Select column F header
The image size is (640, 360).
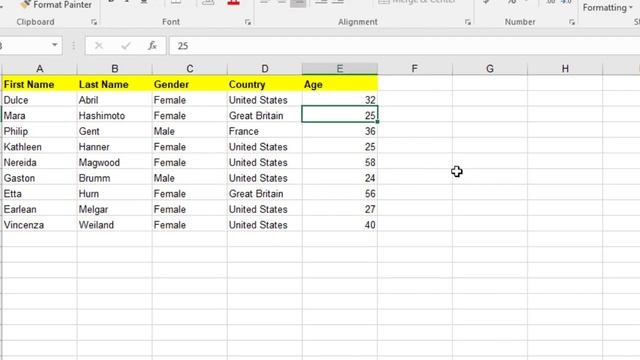pyautogui.click(x=415, y=69)
